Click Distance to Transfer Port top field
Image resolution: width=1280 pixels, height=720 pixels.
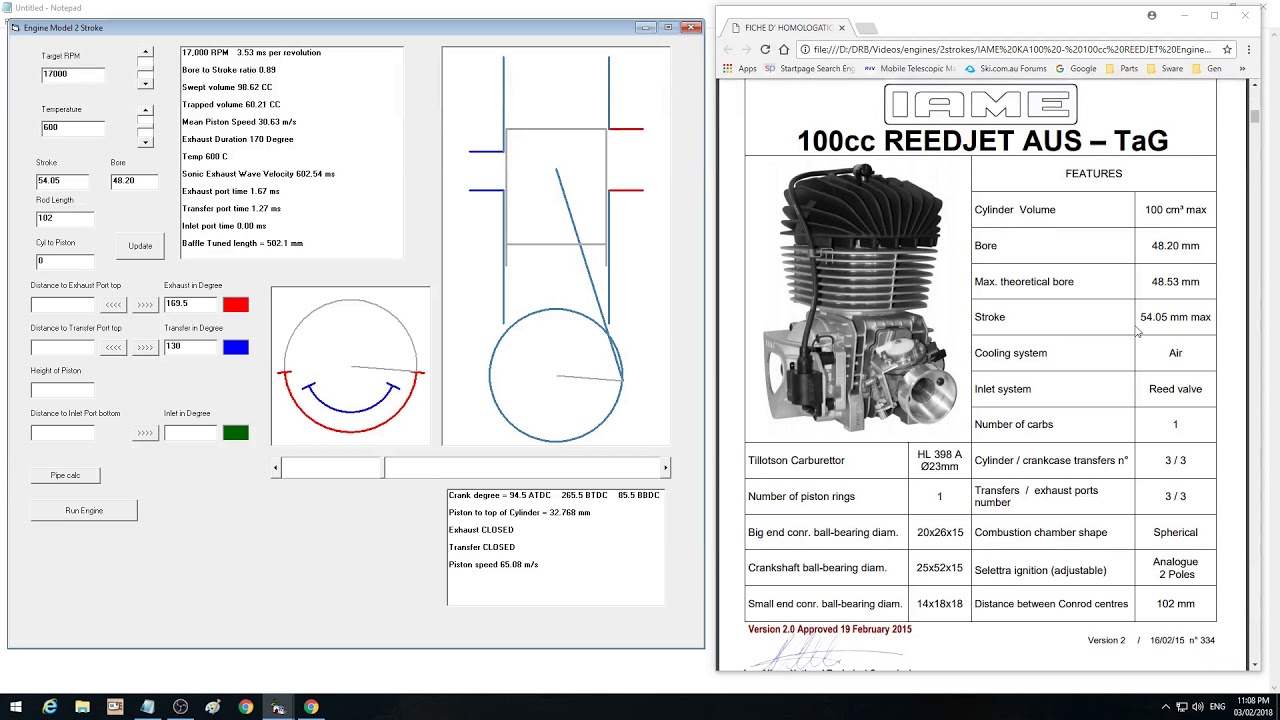[62, 347]
